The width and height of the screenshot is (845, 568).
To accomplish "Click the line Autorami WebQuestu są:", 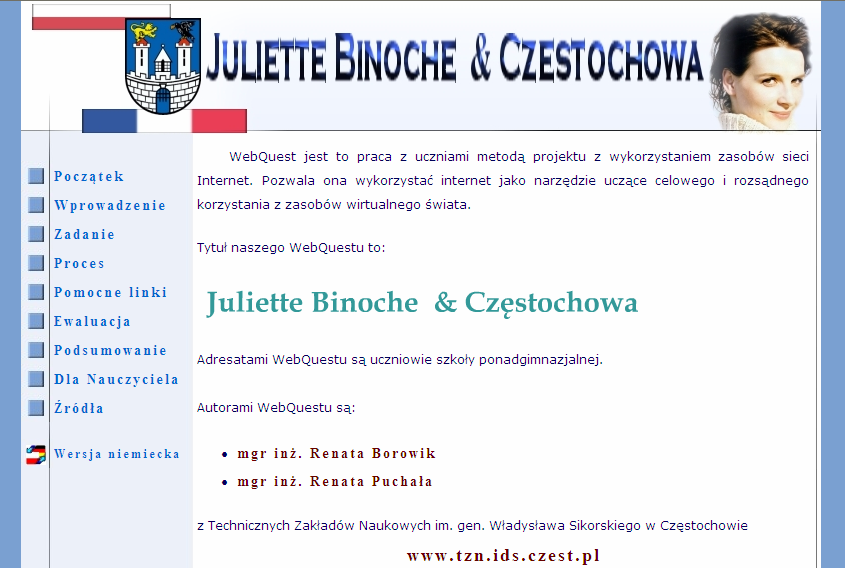I will (x=276, y=407).
